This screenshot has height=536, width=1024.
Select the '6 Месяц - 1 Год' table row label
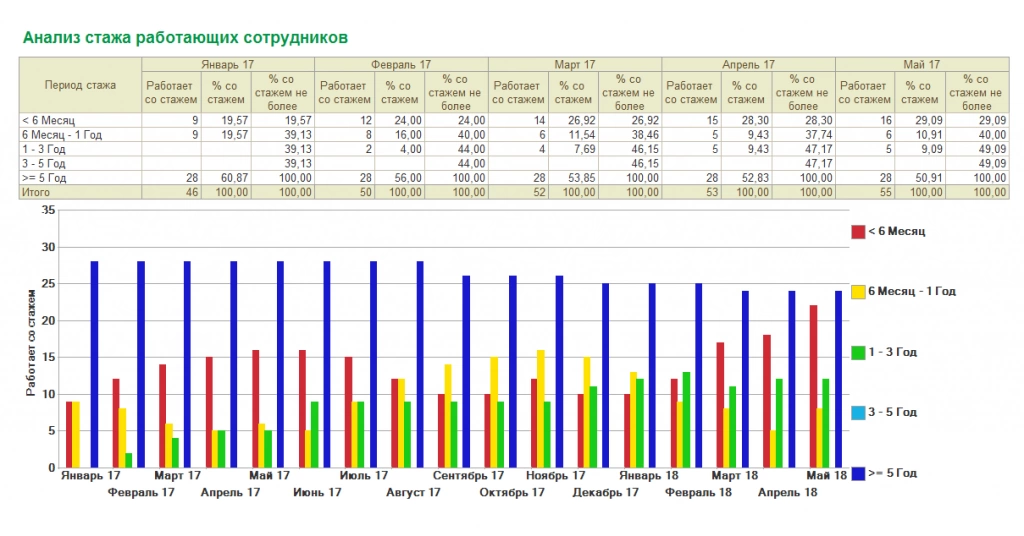pyautogui.click(x=61, y=134)
